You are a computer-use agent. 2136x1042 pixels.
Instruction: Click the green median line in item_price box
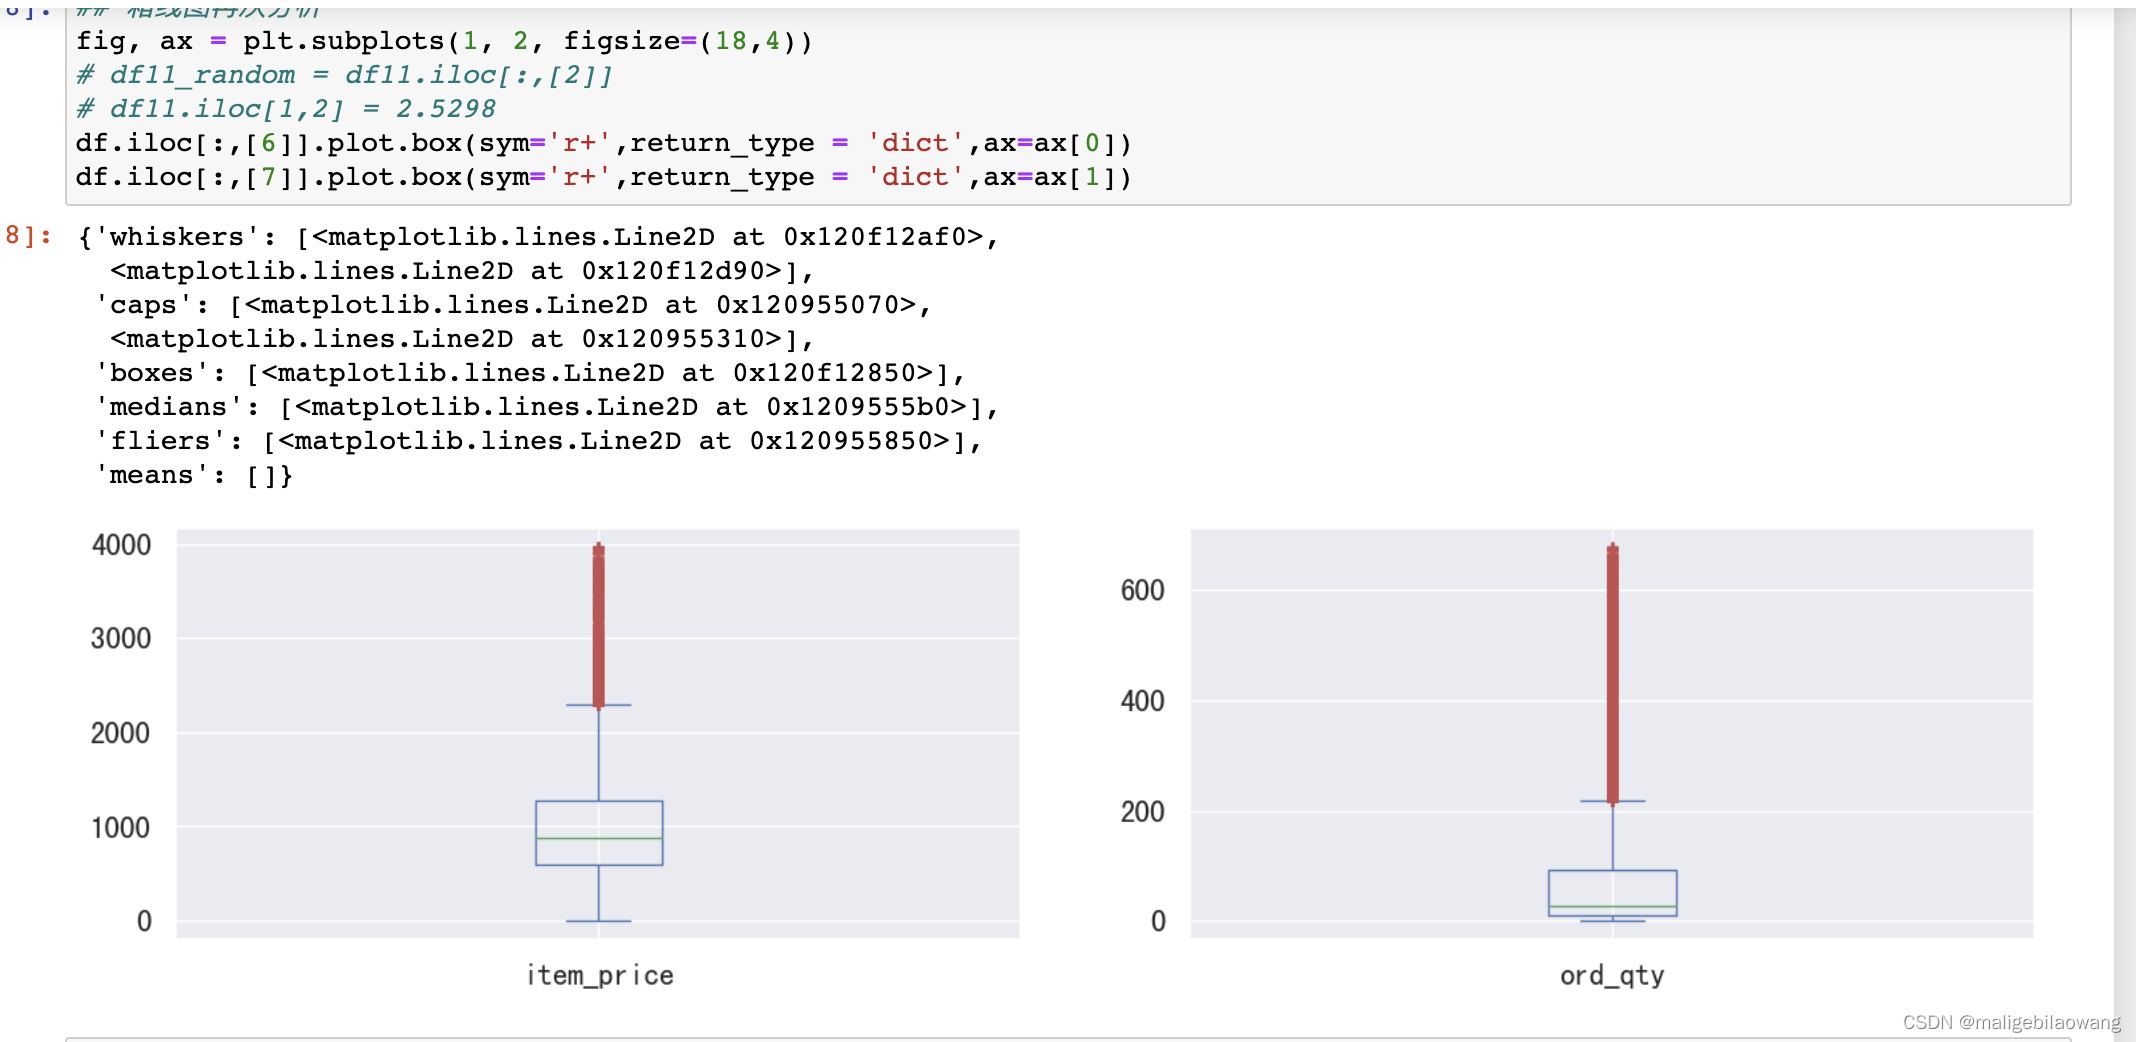599,838
